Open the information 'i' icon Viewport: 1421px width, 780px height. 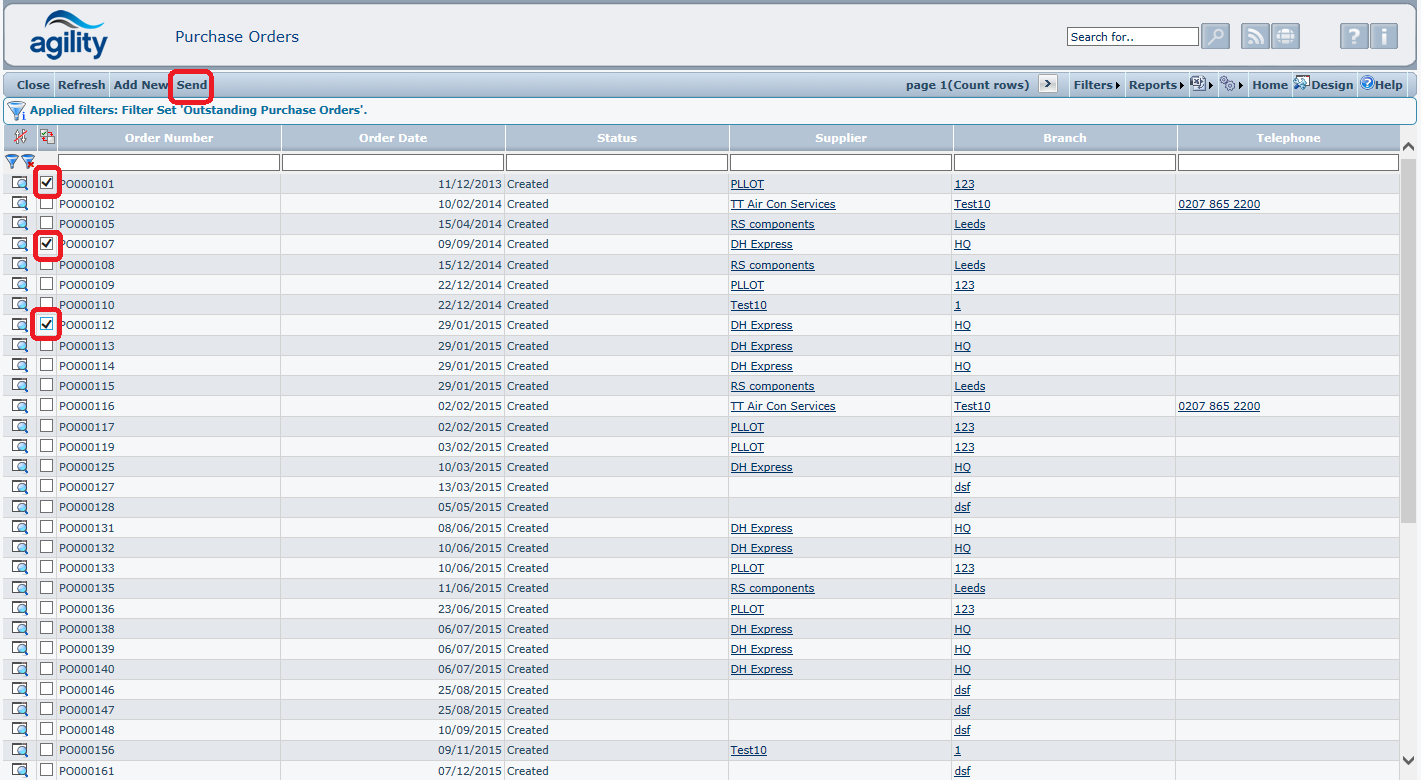pos(1384,37)
